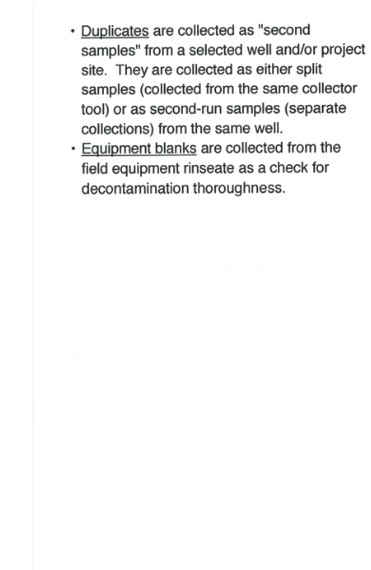Viewport: 371px width, 570px height.
Task: Click the bullet before Equipment blanks
Action: 73,148
